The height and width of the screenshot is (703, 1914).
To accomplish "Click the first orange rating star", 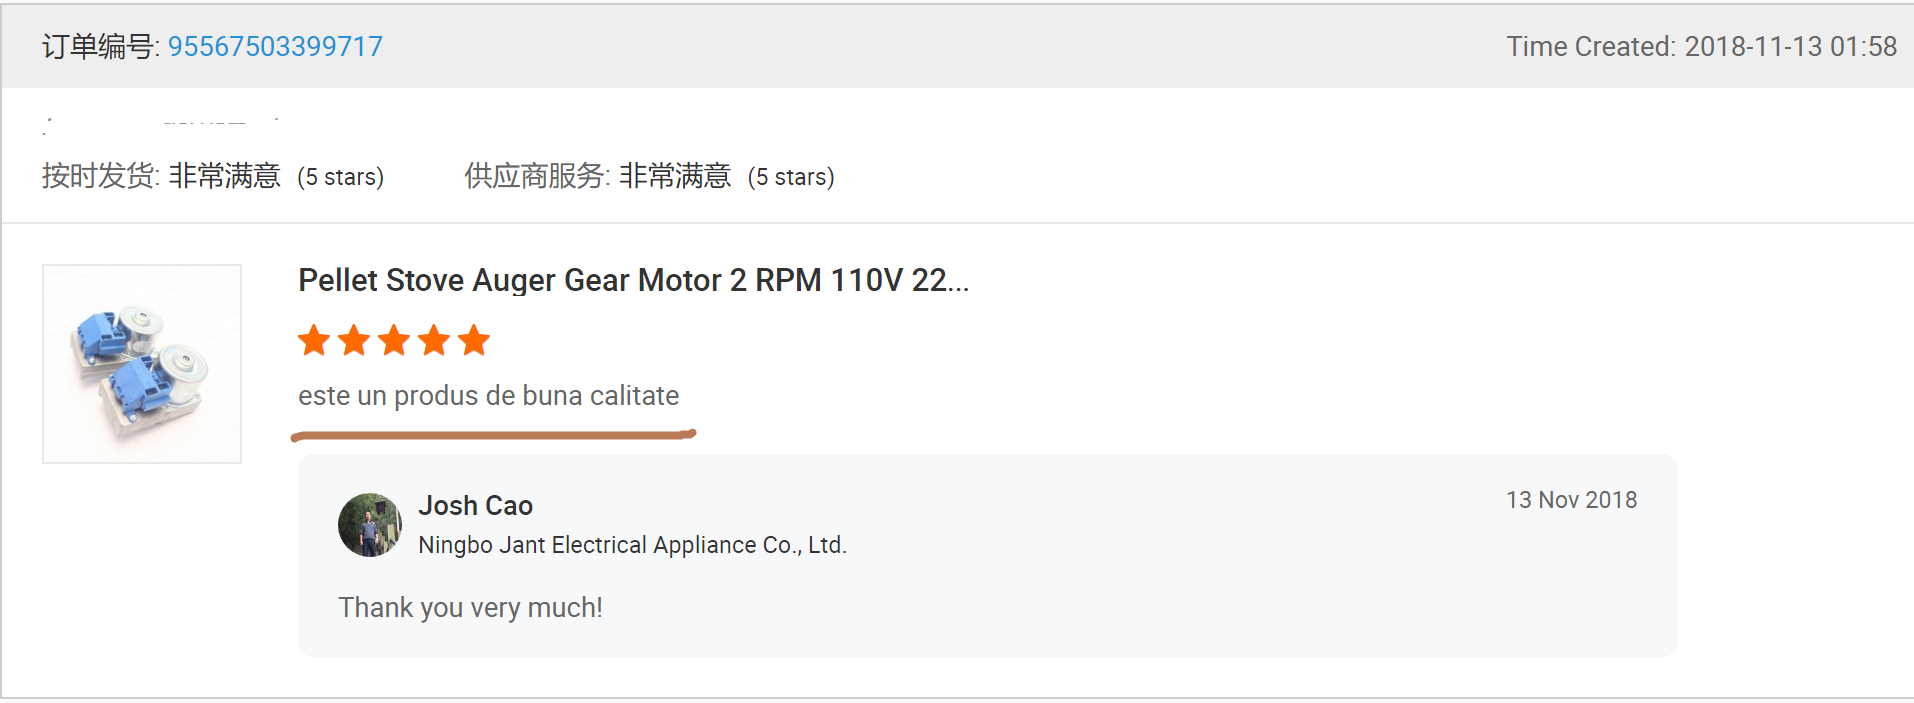I will (314, 341).
